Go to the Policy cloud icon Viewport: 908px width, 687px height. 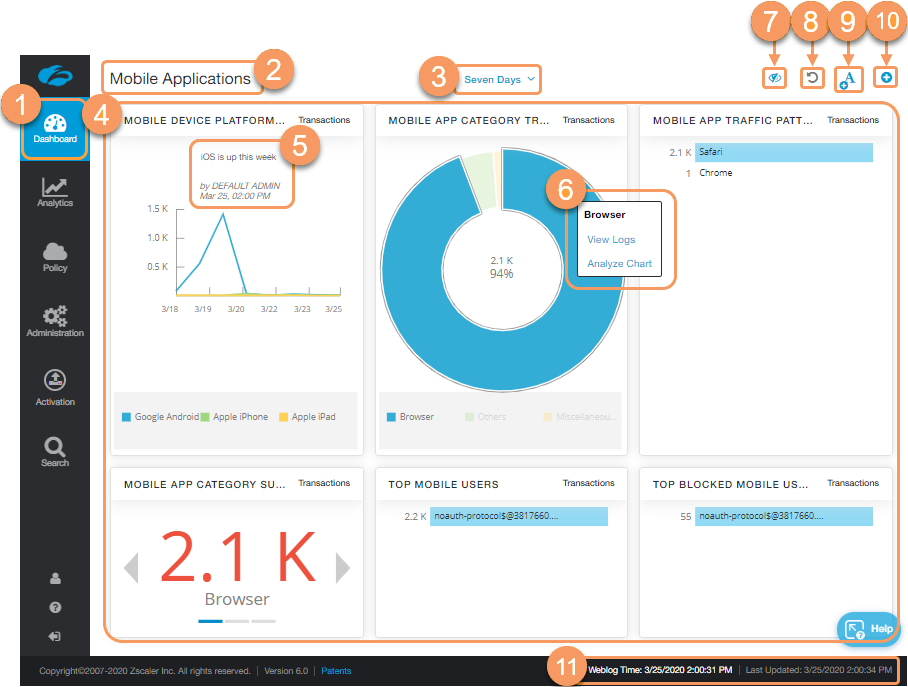55,256
